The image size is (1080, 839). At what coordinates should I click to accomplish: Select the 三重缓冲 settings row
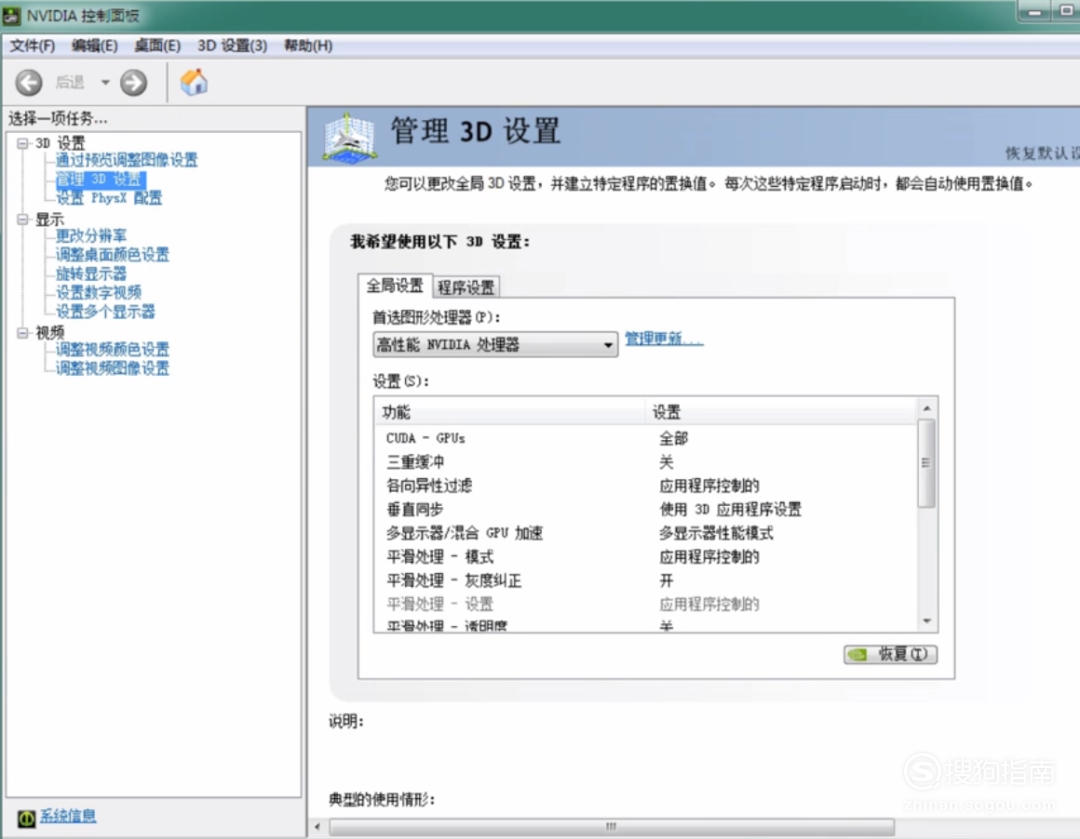pyautogui.click(x=646, y=462)
